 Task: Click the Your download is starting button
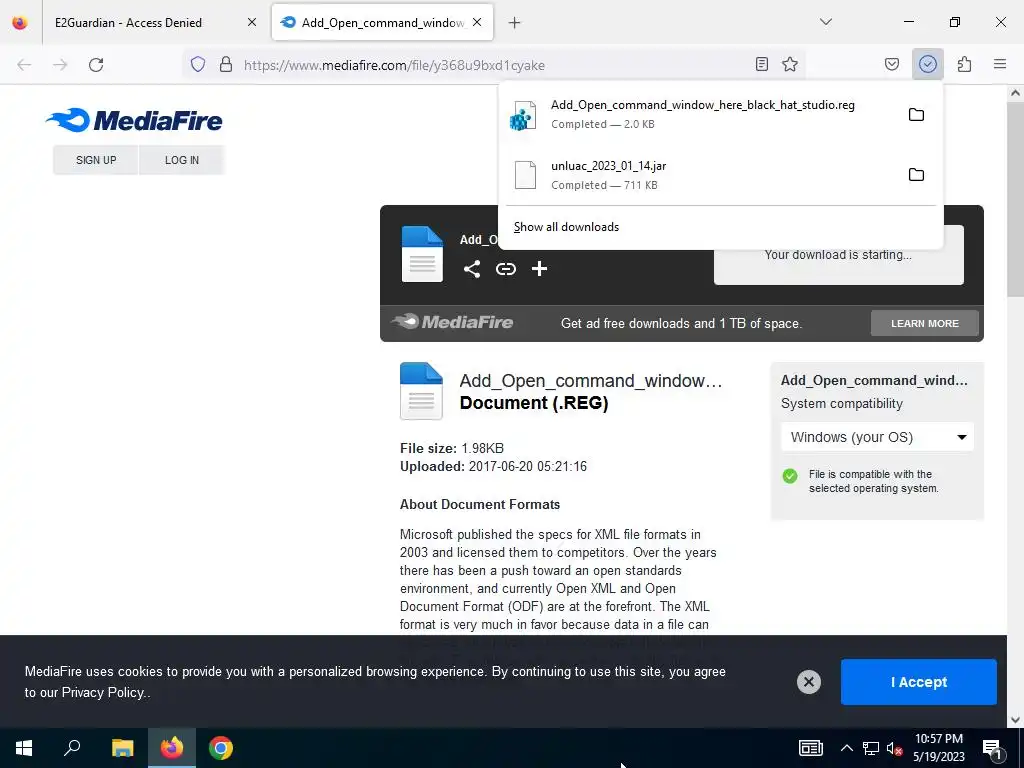click(x=838, y=255)
